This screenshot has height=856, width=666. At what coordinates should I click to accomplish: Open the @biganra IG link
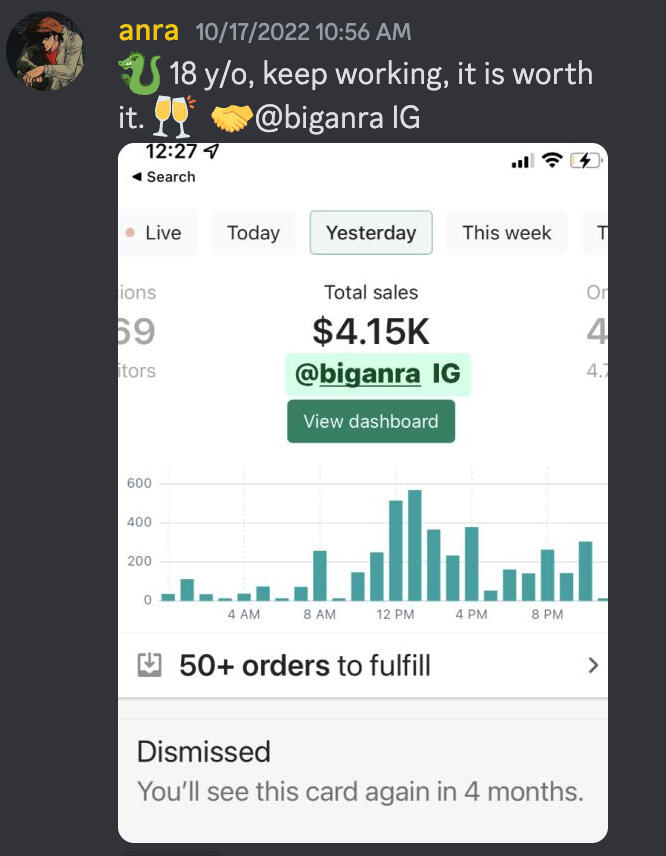coord(377,374)
